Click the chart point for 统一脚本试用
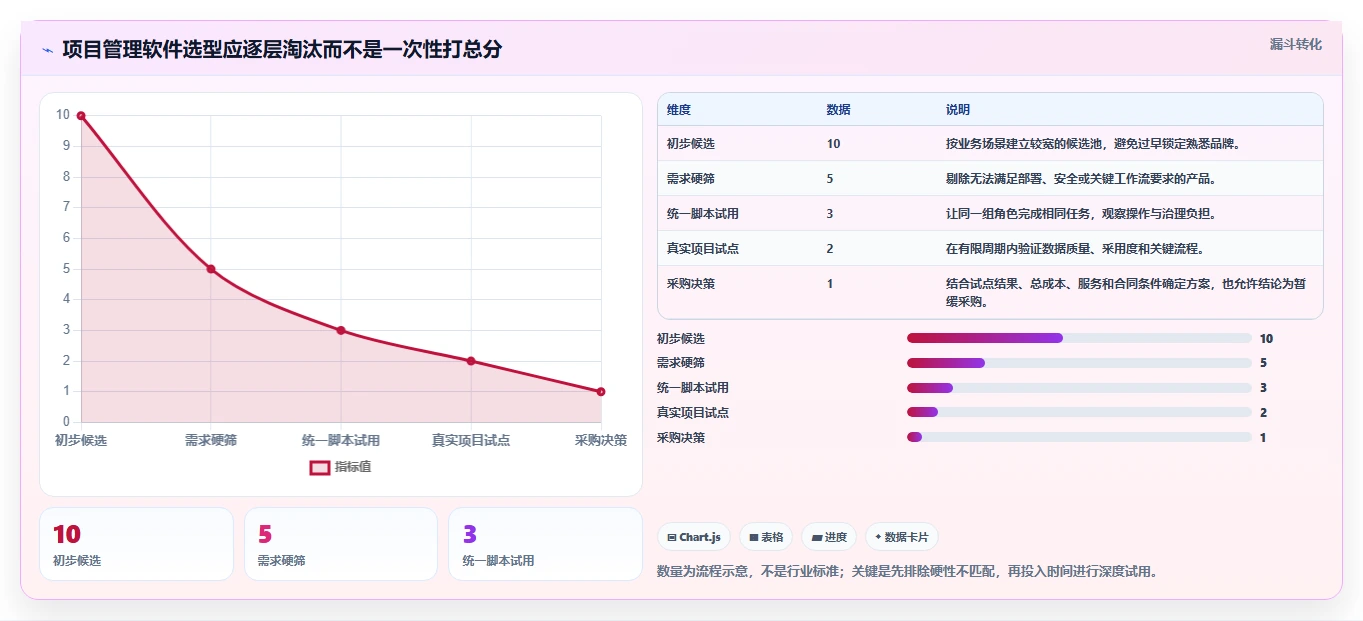 [x=341, y=330]
